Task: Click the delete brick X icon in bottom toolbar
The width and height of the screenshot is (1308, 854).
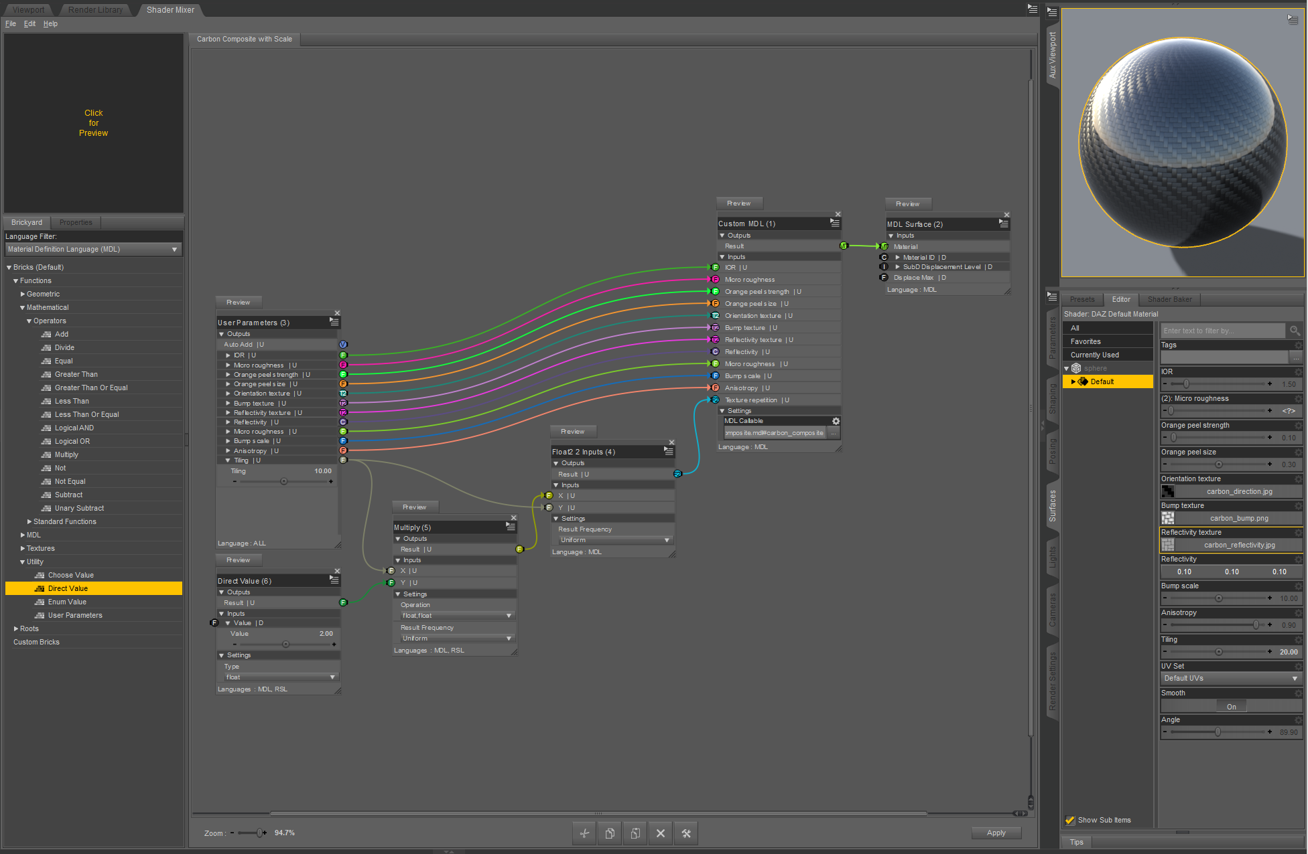Action: pos(660,833)
